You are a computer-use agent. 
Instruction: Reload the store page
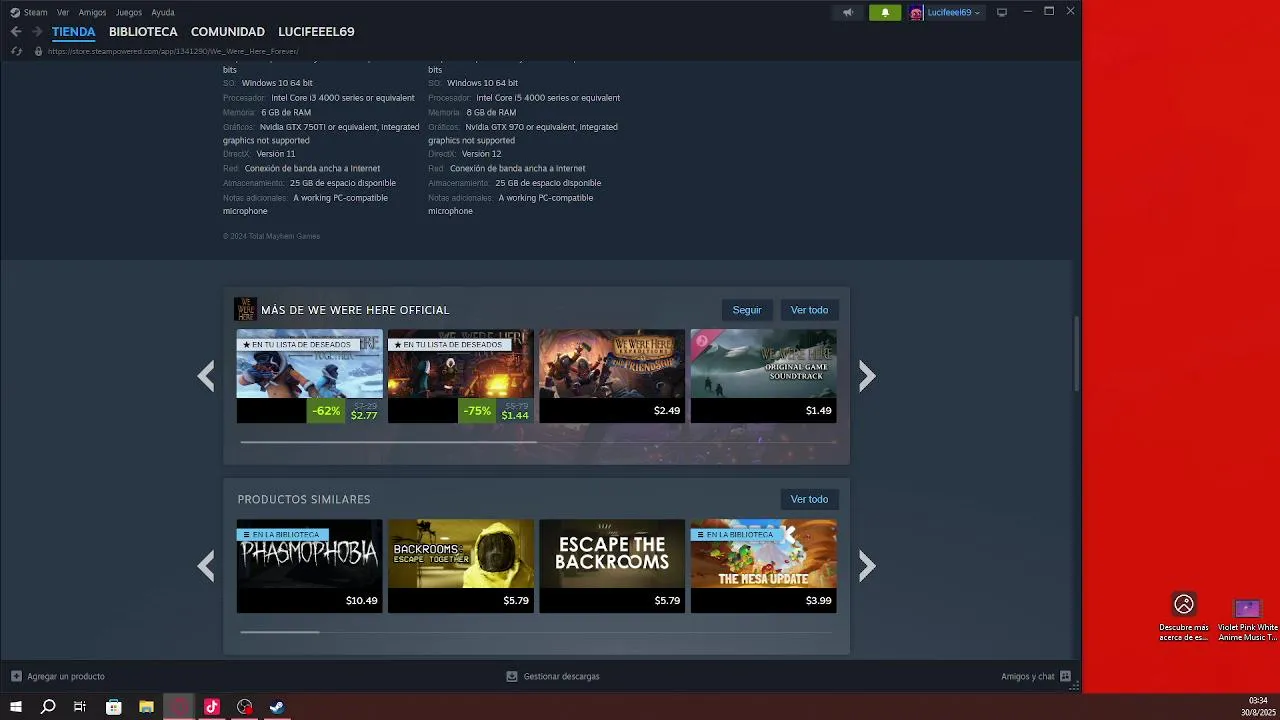[x=16, y=51]
